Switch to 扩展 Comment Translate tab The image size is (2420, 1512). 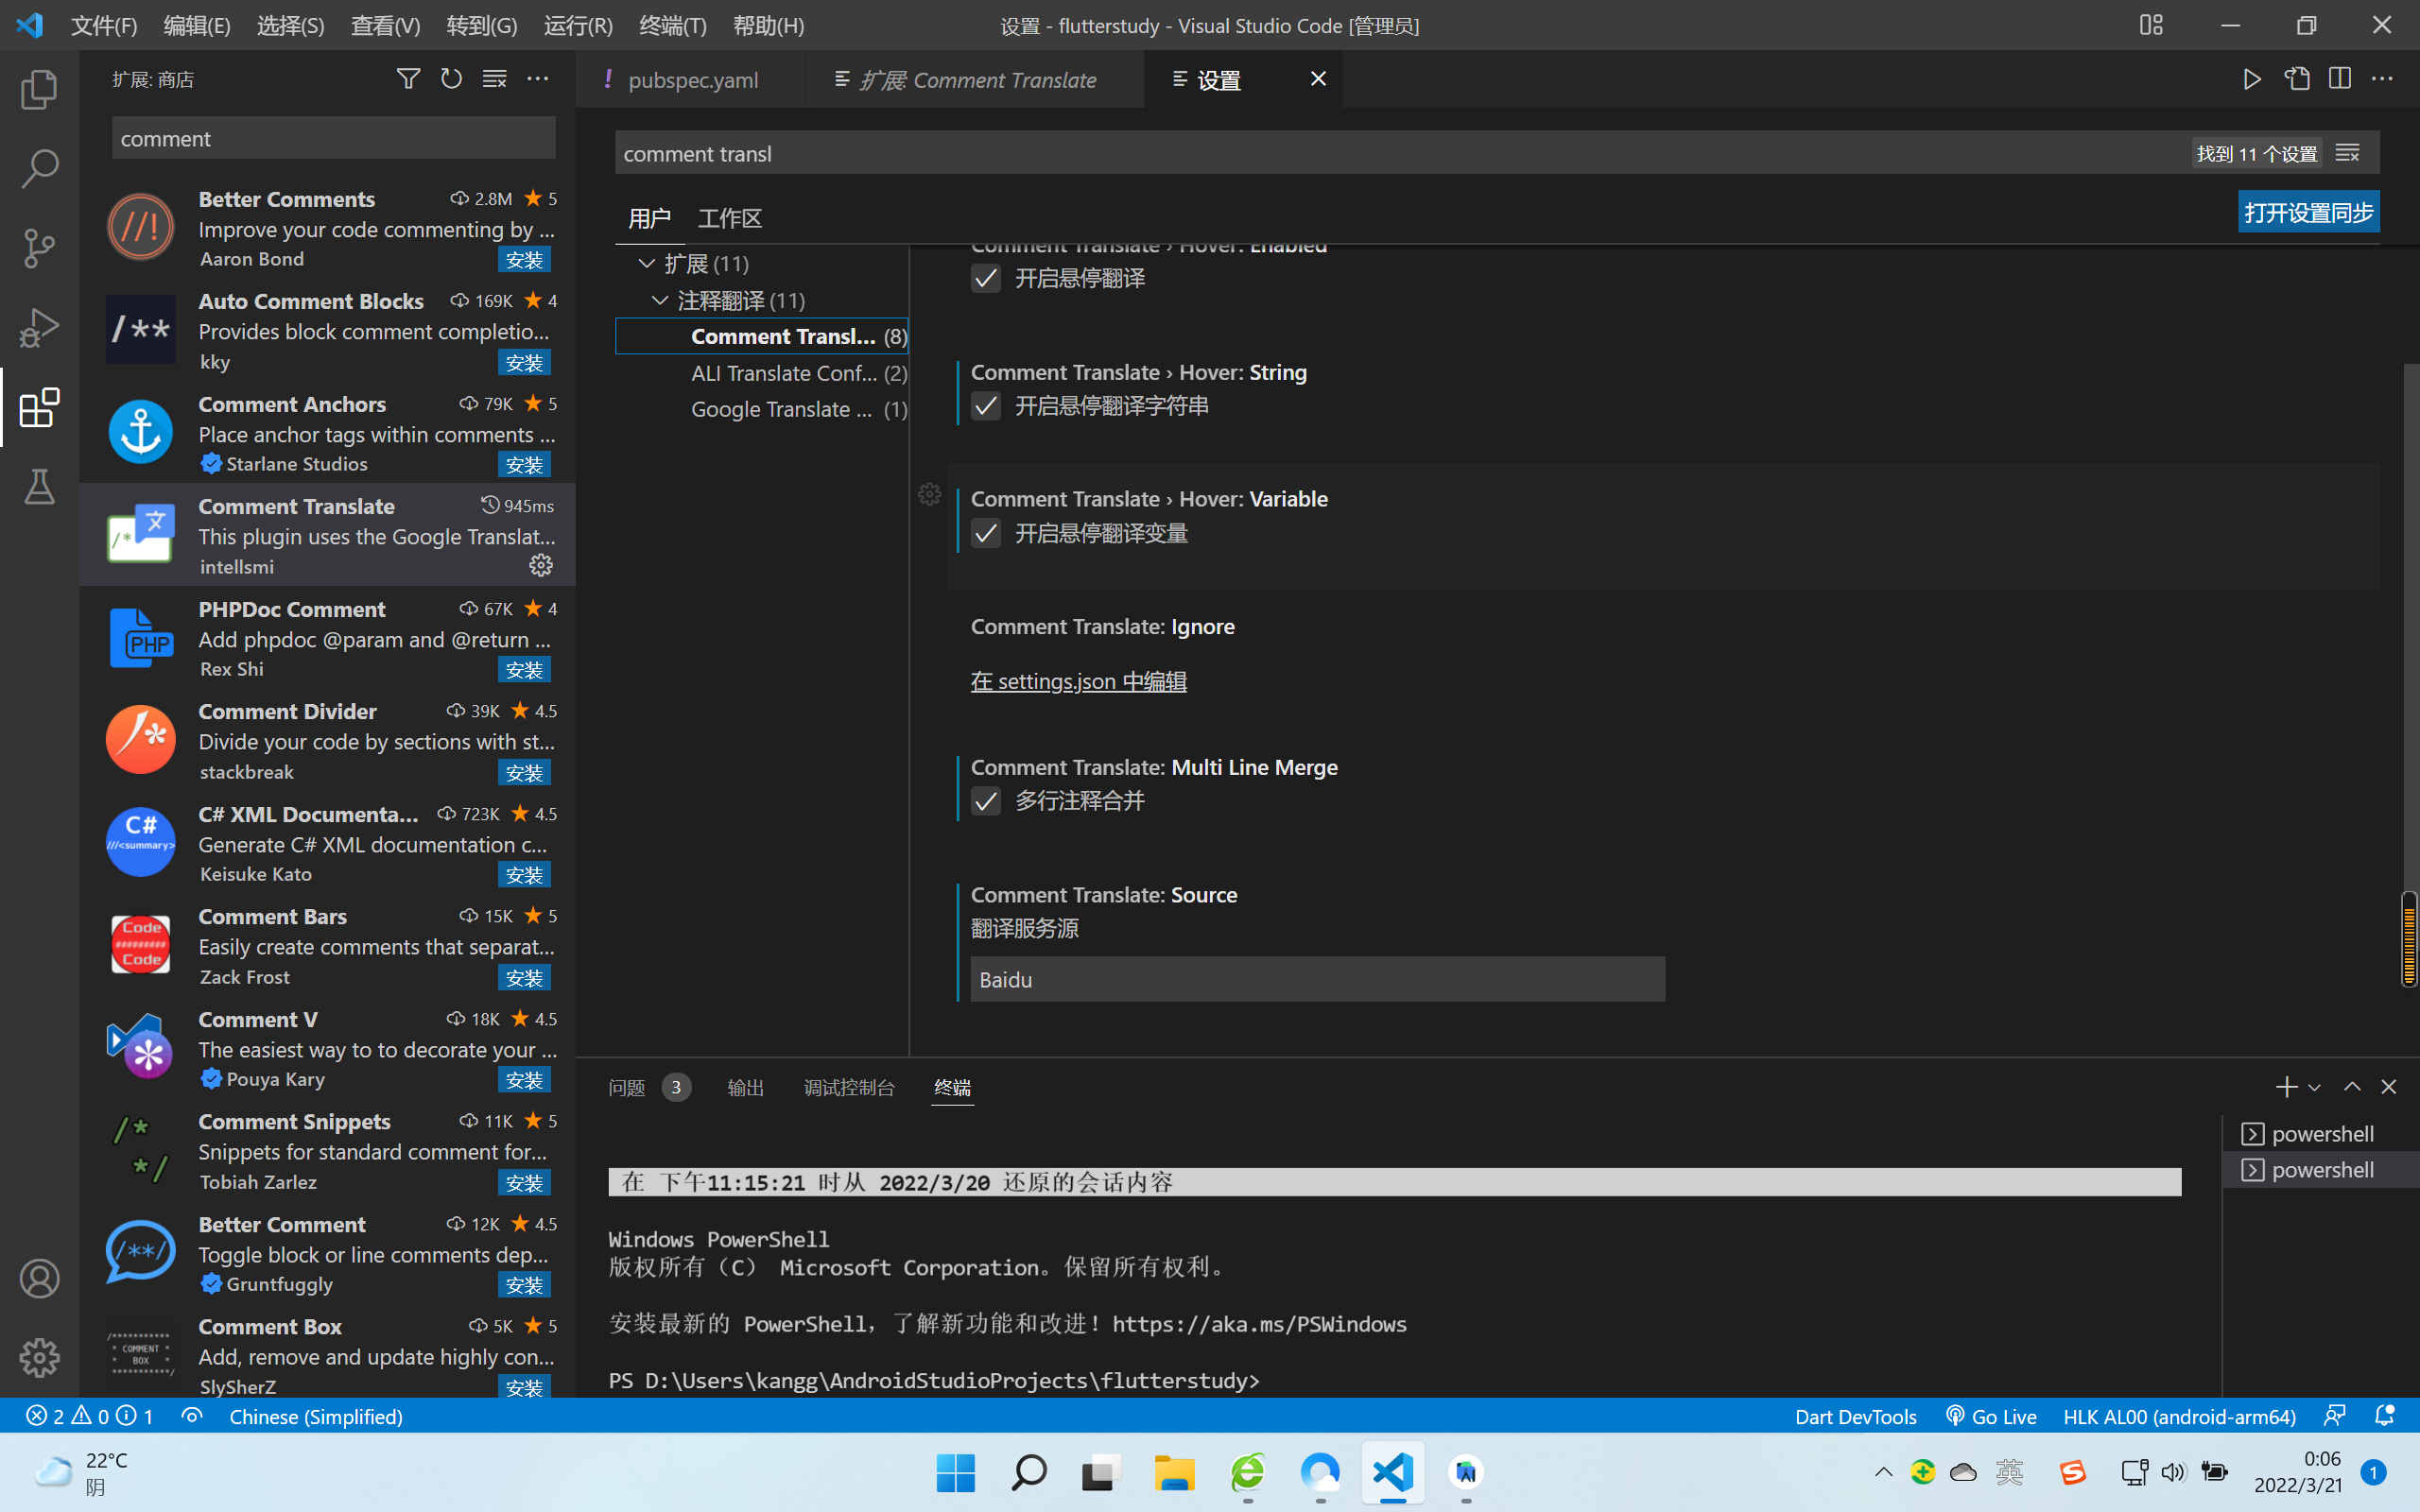pos(976,79)
